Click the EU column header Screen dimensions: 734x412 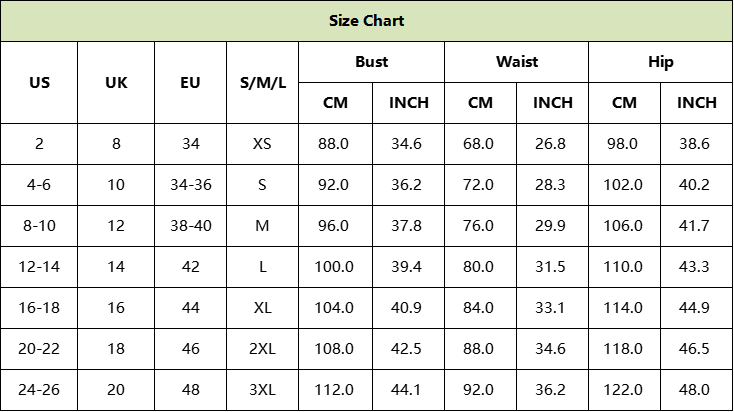click(x=191, y=82)
